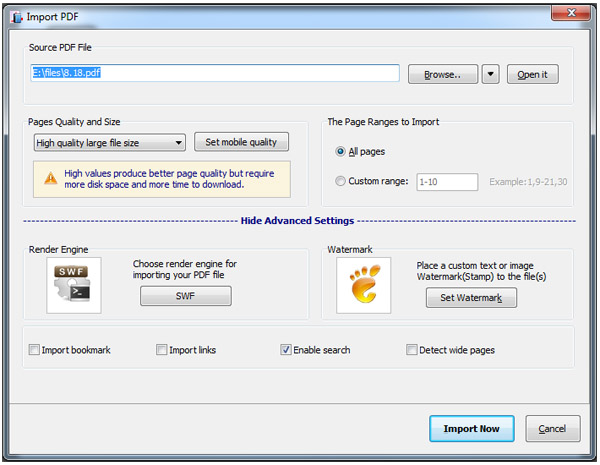
Task: Enable the Import bookmark checkbox
Action: click(x=34, y=350)
